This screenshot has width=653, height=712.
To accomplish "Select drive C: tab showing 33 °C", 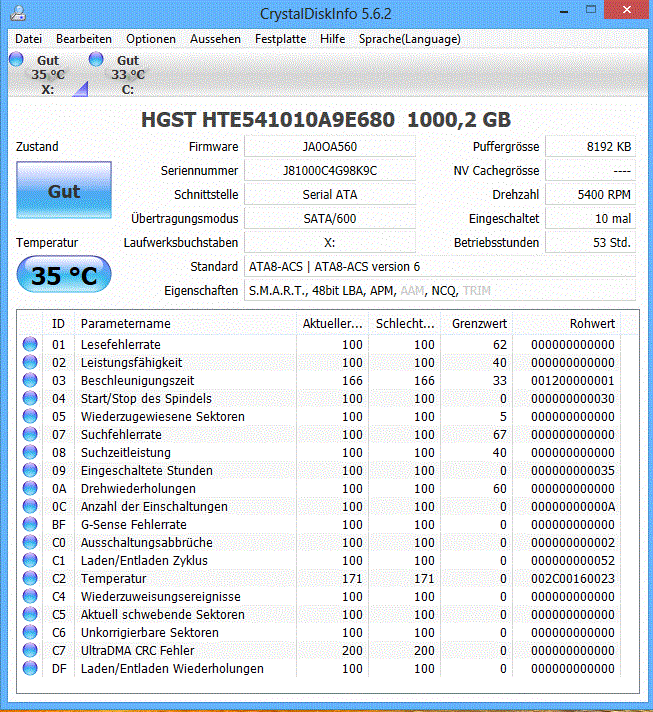I will [x=128, y=74].
